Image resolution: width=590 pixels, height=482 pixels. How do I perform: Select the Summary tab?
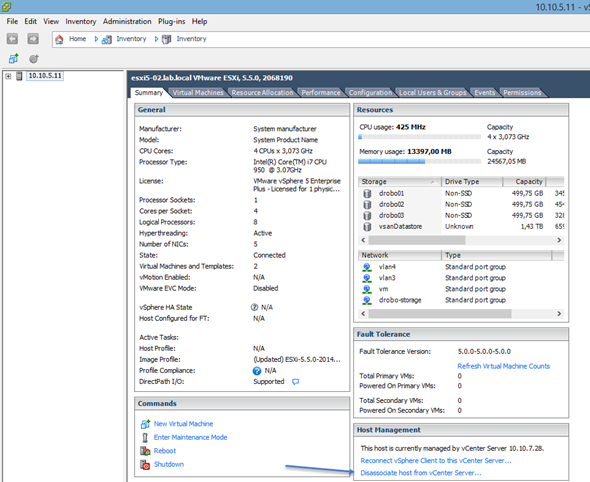click(149, 93)
